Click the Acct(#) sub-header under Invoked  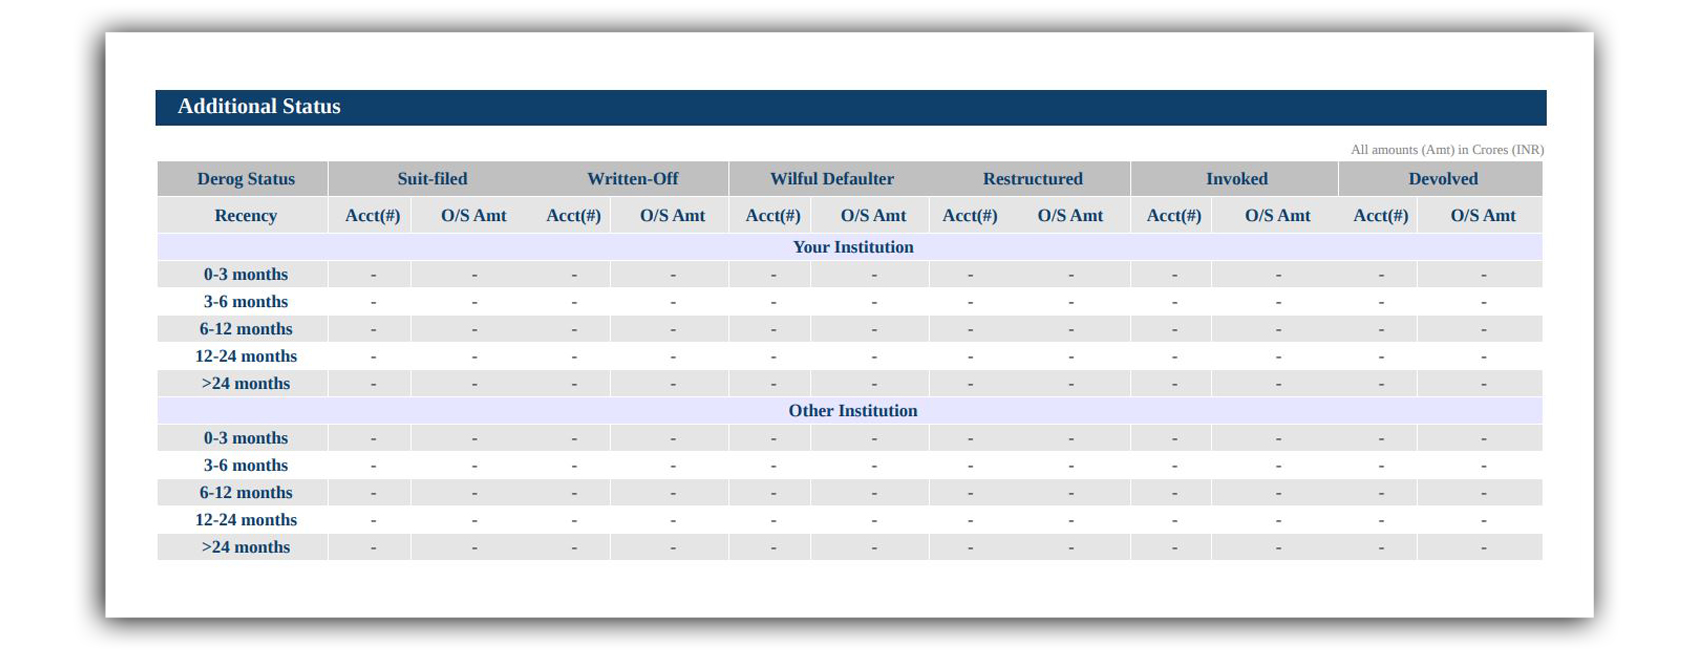pyautogui.click(x=1173, y=216)
